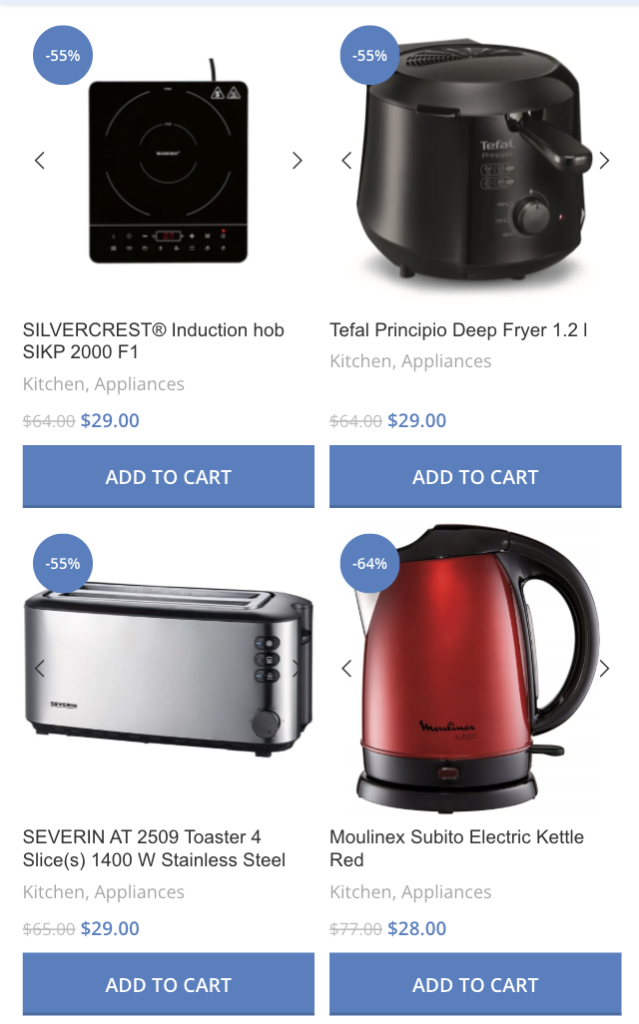Open Tefal Principio Deep Fryer 1.2 l title
Image resolution: width=639 pixels, height=1024 pixels.
point(459,330)
